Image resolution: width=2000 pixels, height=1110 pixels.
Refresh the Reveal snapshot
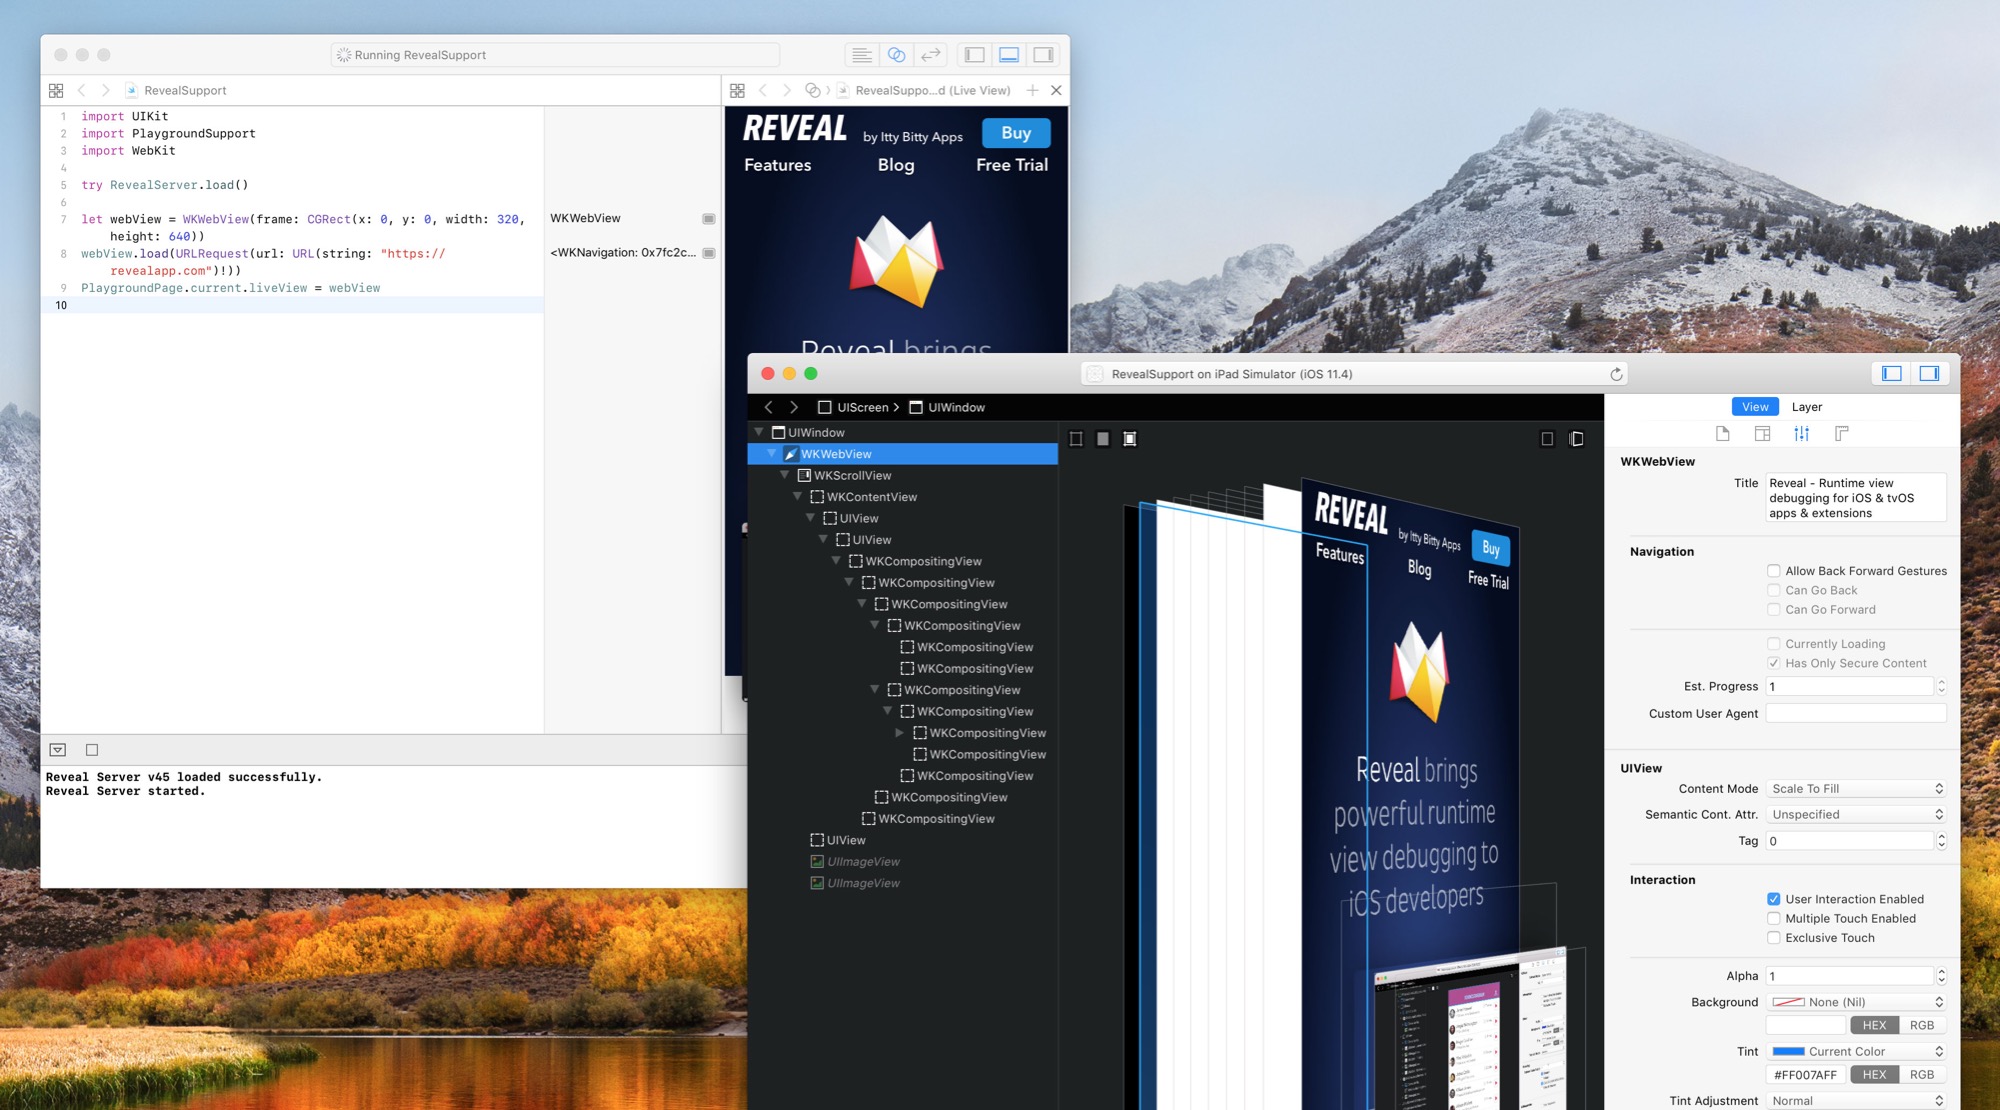pyautogui.click(x=1616, y=374)
